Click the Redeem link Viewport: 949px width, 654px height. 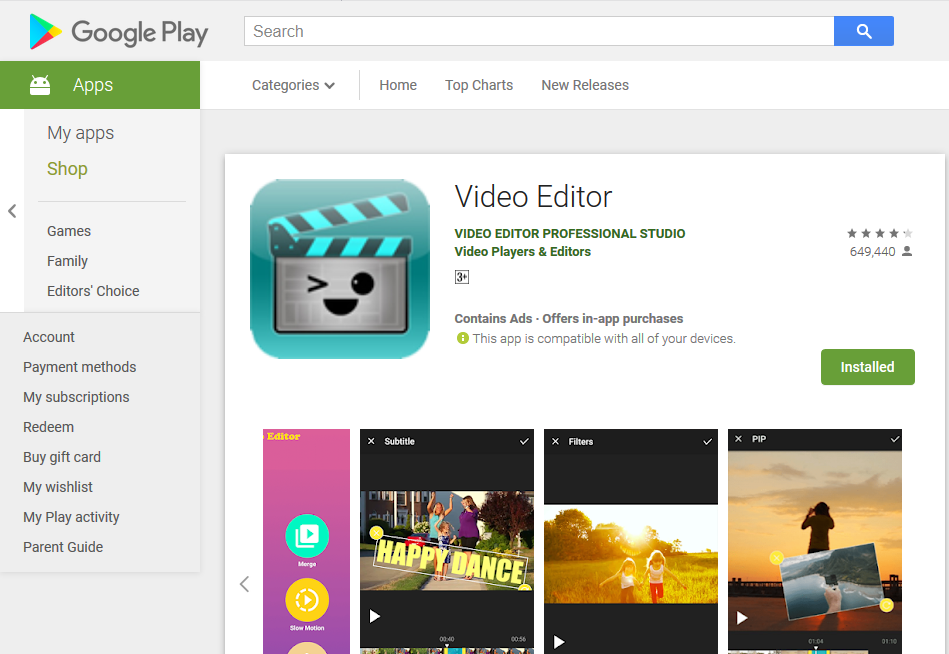tap(48, 427)
